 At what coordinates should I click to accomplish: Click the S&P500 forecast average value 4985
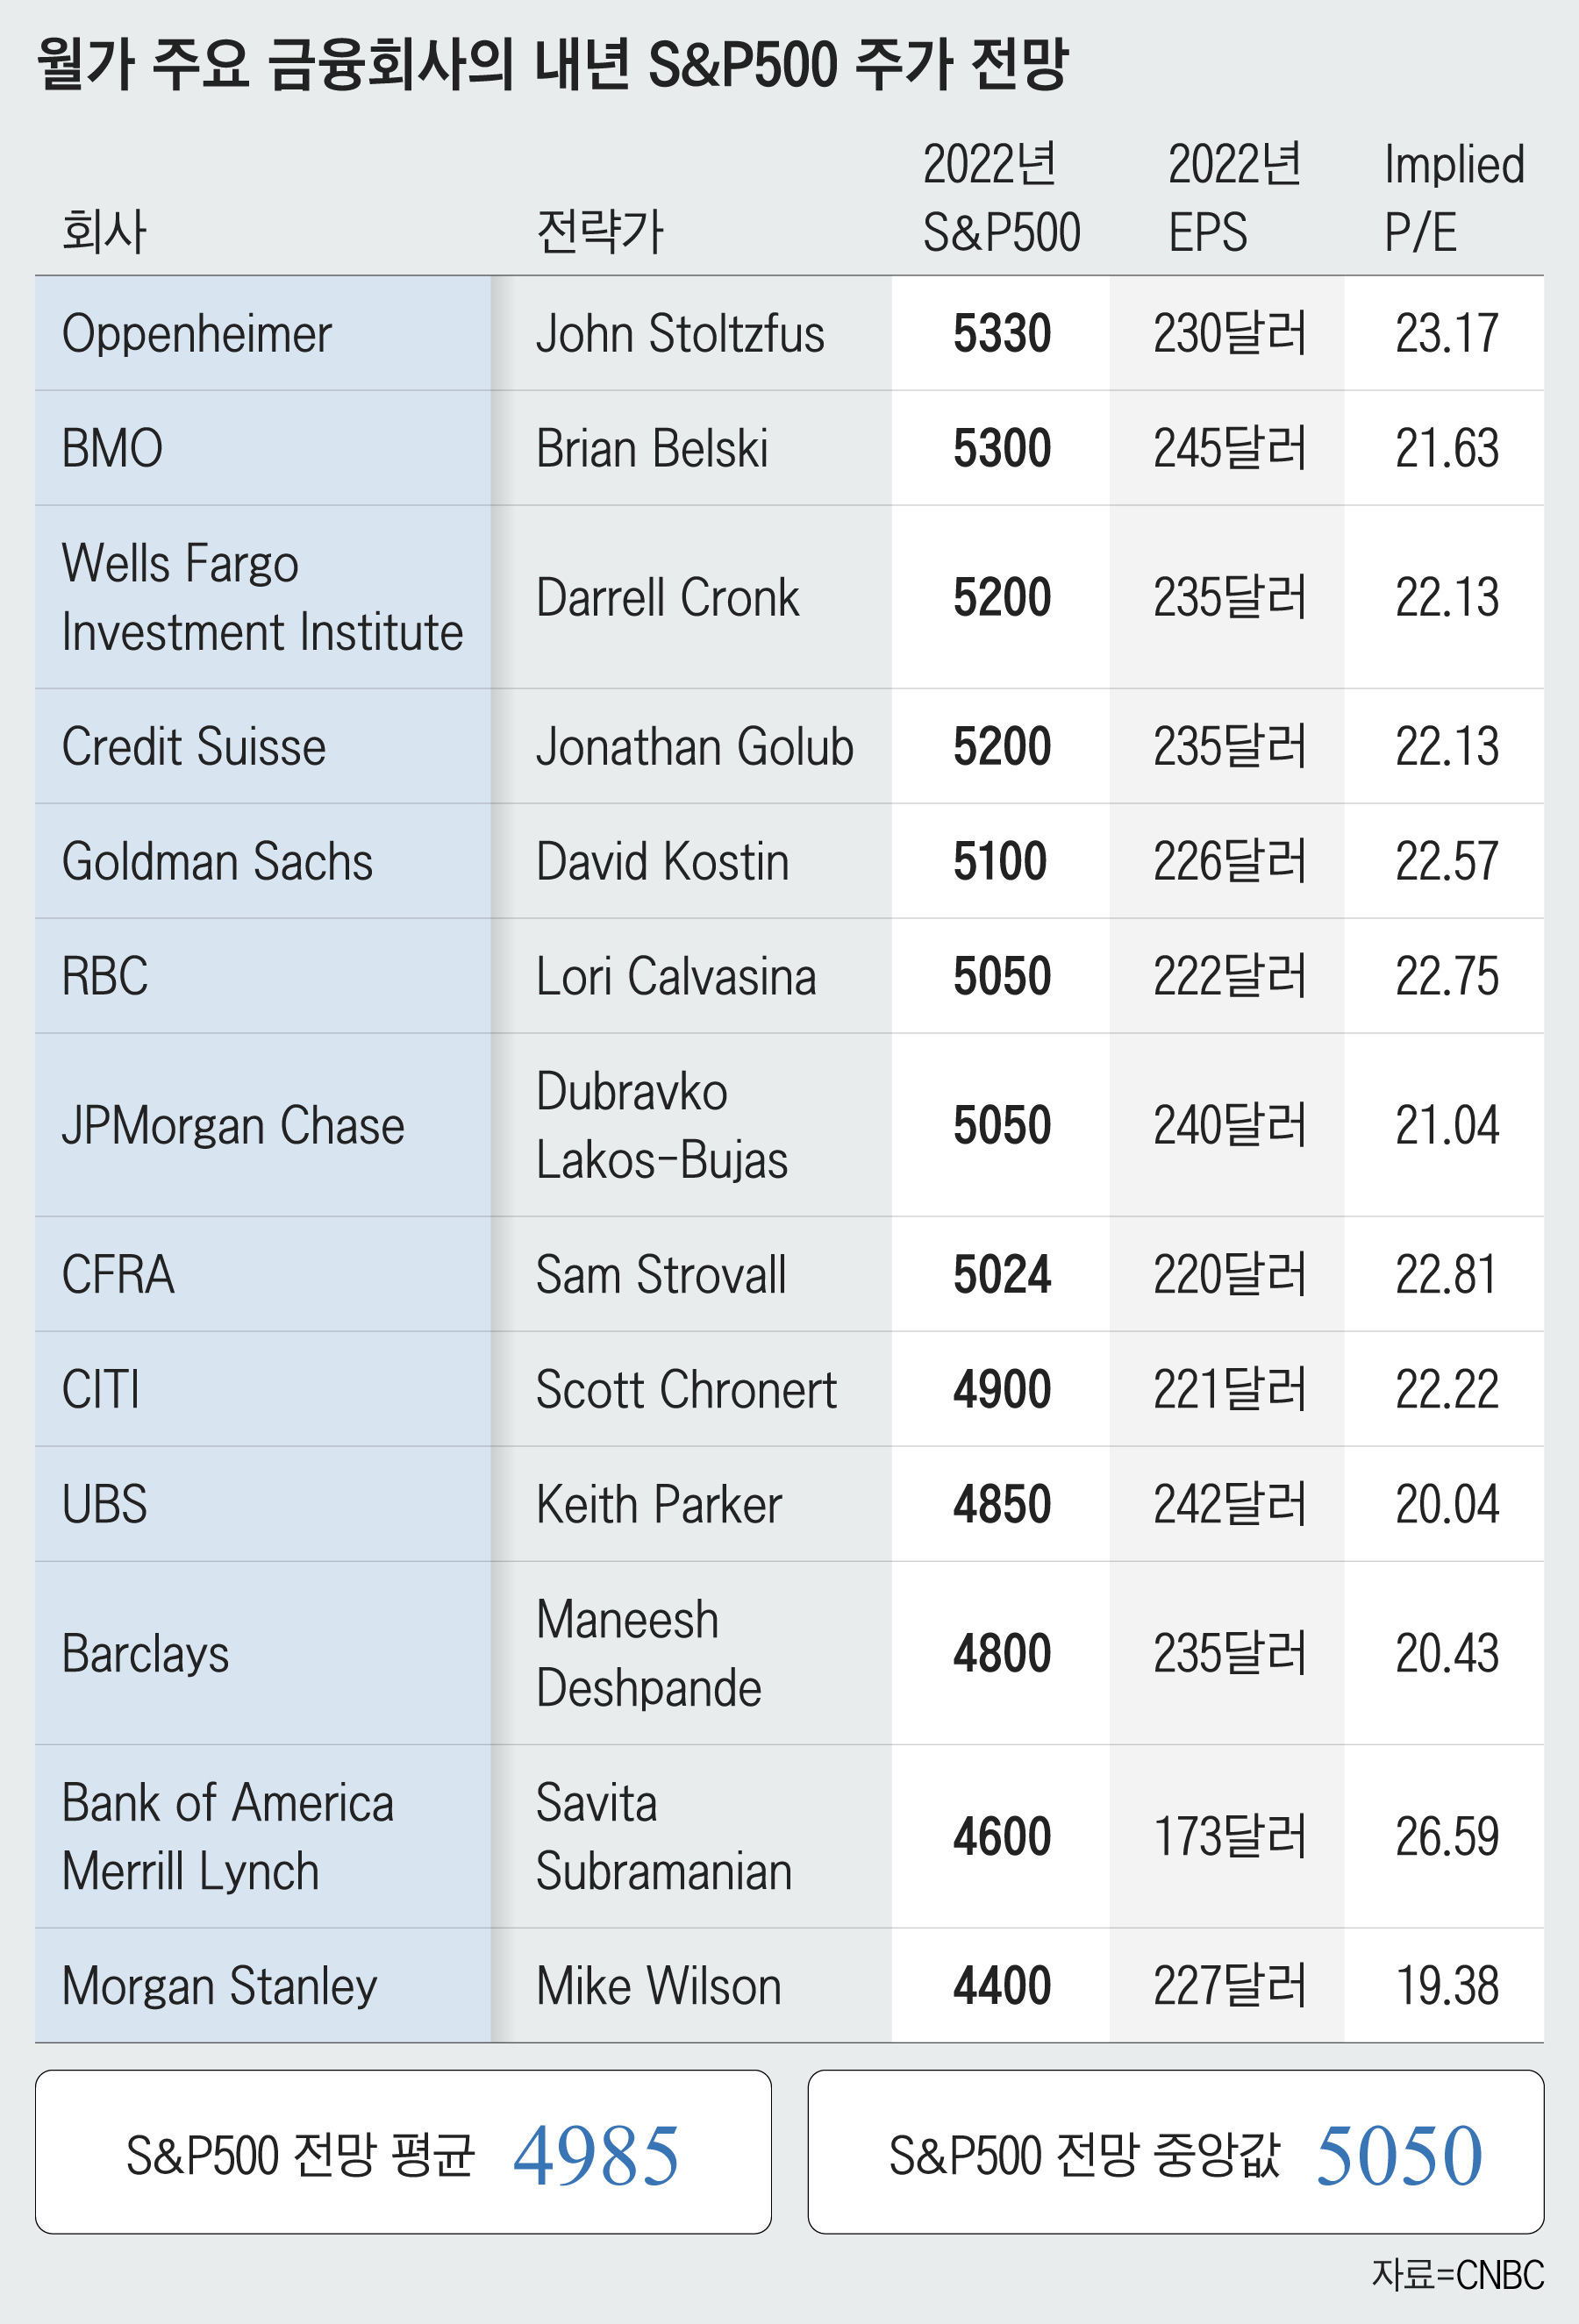pos(596,2156)
